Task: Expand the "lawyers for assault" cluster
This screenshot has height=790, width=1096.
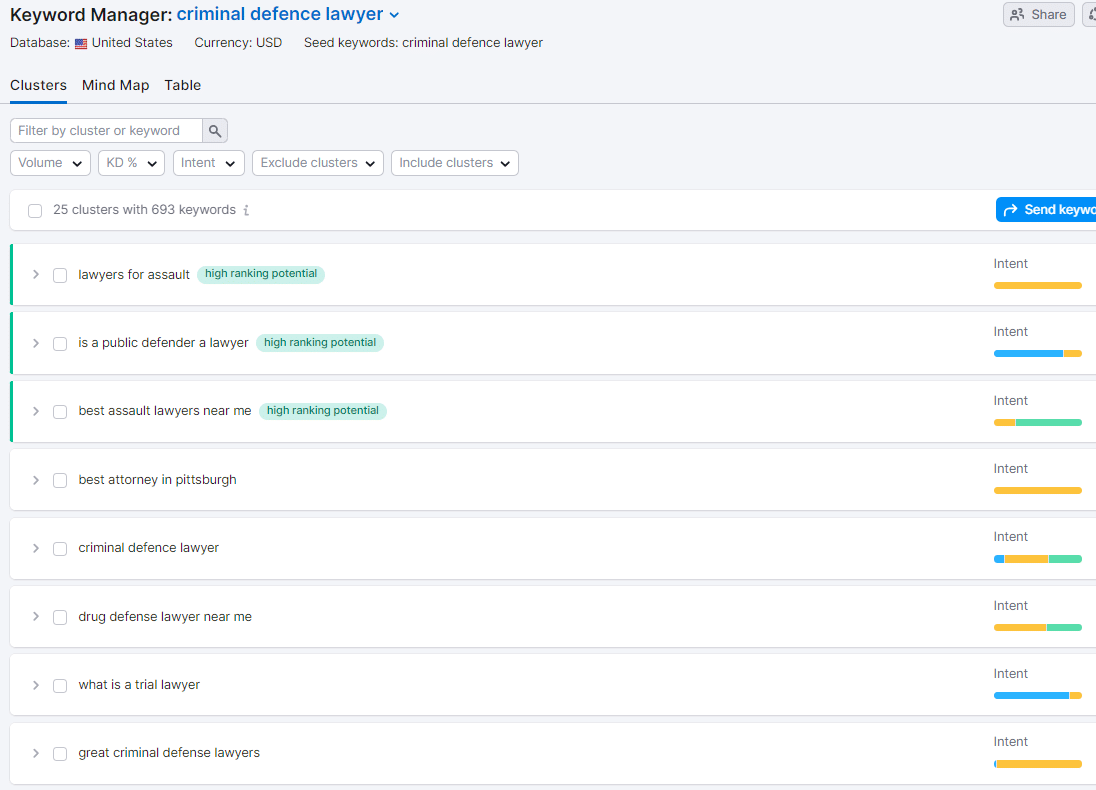Action: (35, 274)
